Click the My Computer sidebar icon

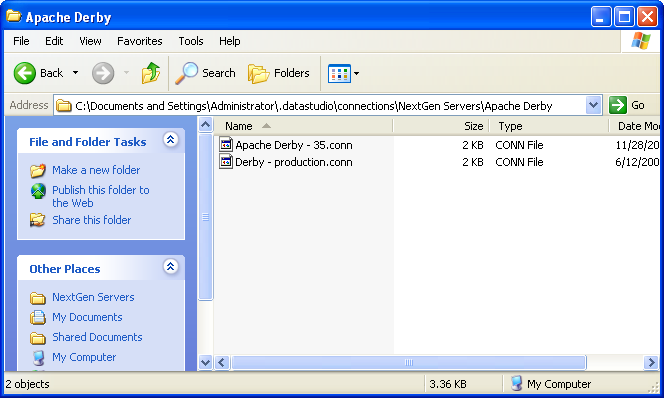pyautogui.click(x=39, y=358)
